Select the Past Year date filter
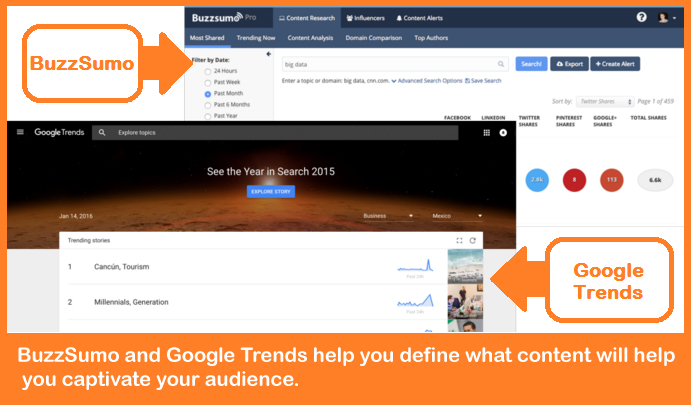 [x=208, y=116]
